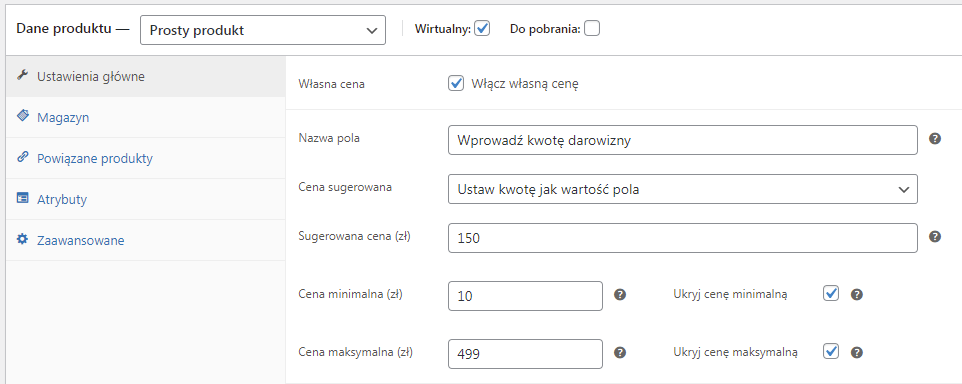Click the wrench icon for Ustawienia główne

point(22,75)
